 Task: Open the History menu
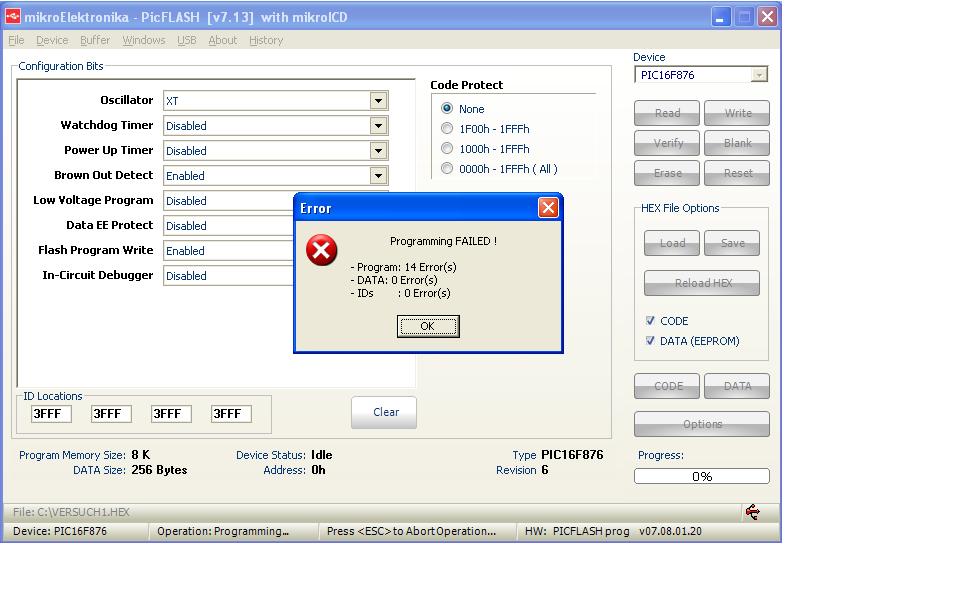[266, 40]
